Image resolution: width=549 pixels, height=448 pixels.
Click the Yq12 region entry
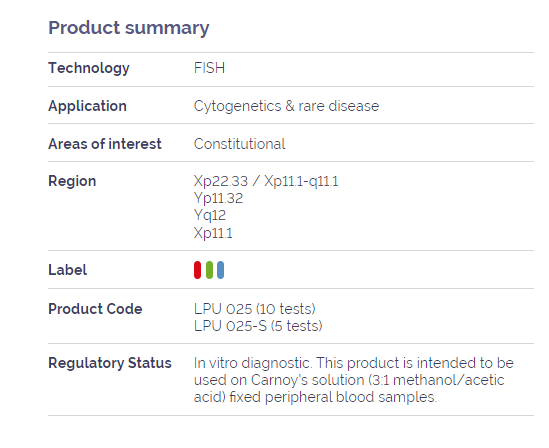[210, 215]
